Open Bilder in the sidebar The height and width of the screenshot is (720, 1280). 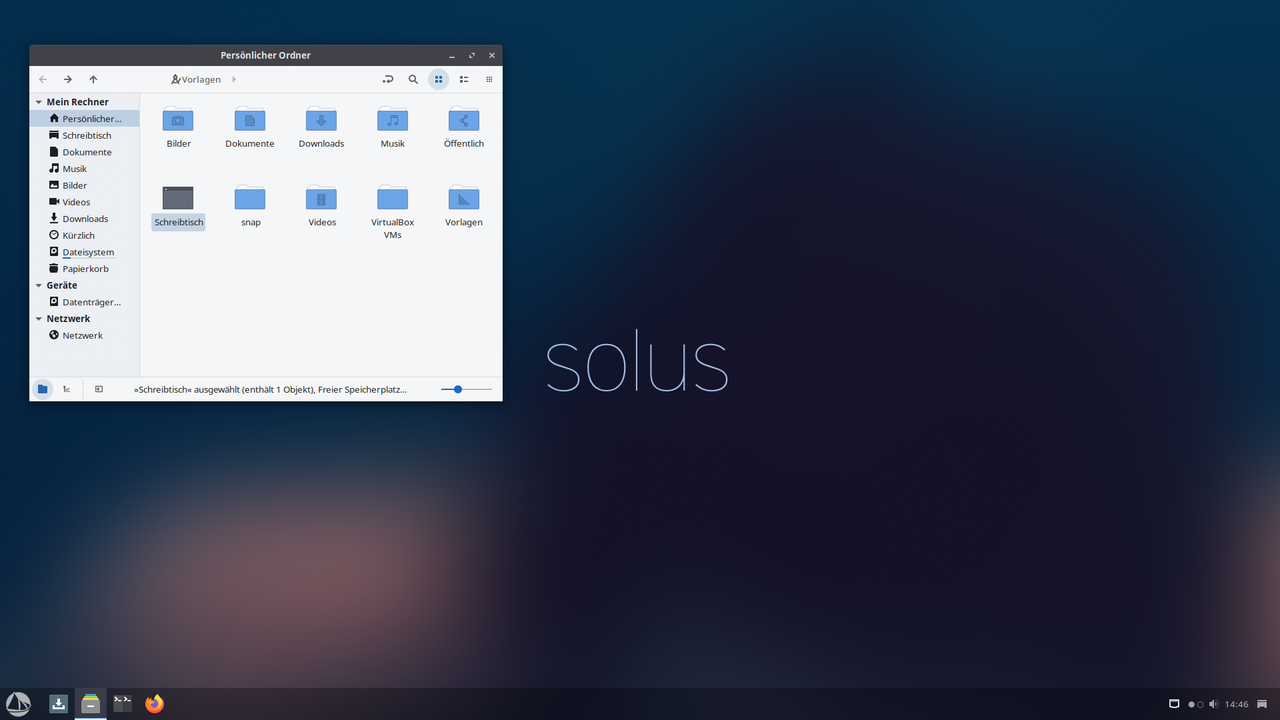(85, 185)
